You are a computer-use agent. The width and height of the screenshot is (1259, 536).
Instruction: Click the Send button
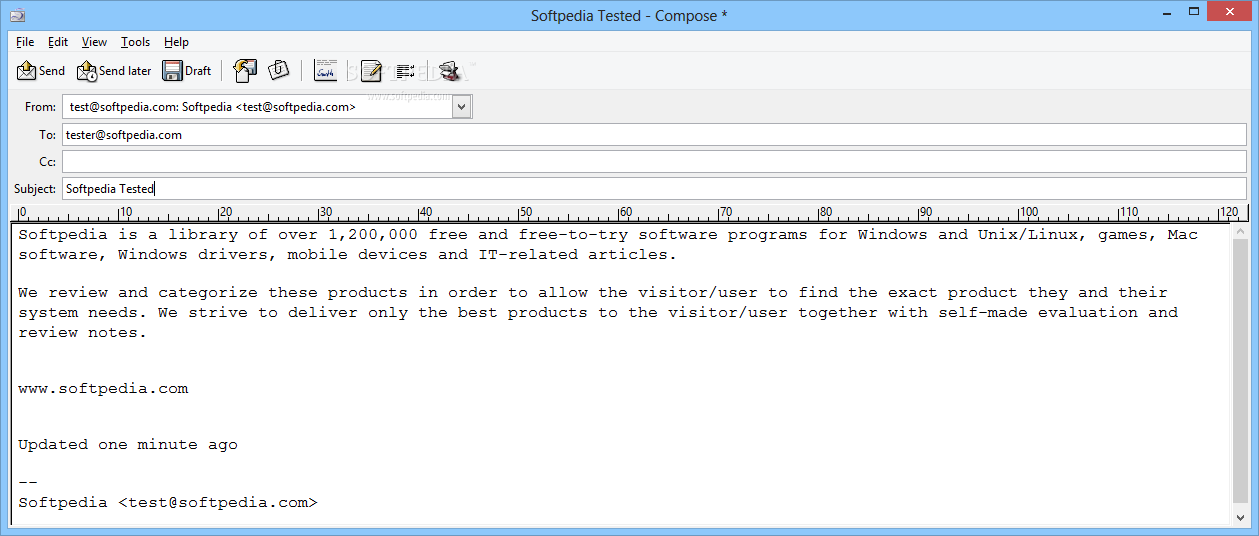41,71
